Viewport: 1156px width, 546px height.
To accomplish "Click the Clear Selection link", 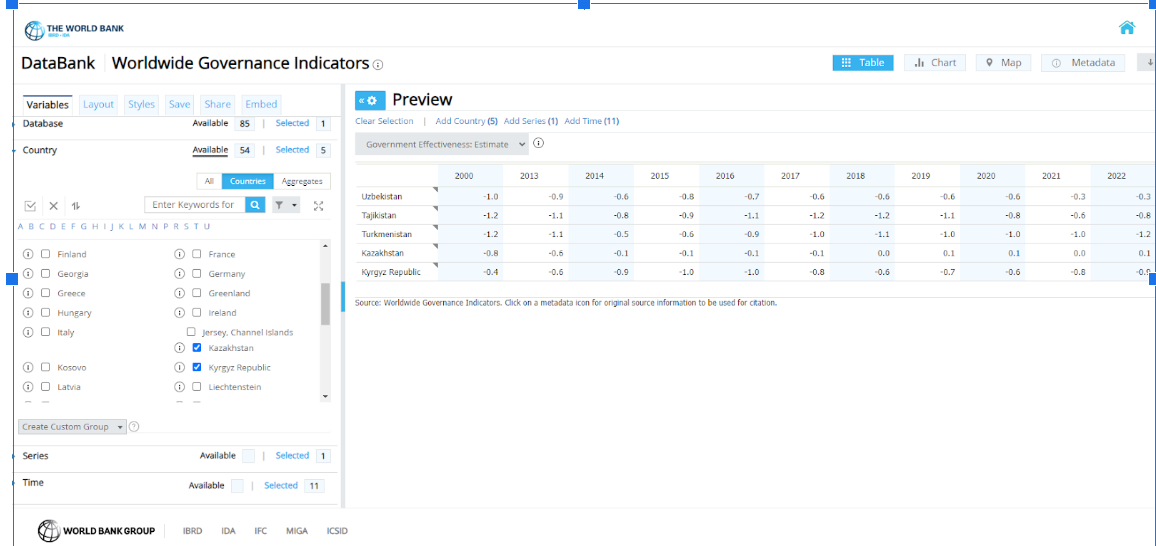I will point(384,121).
